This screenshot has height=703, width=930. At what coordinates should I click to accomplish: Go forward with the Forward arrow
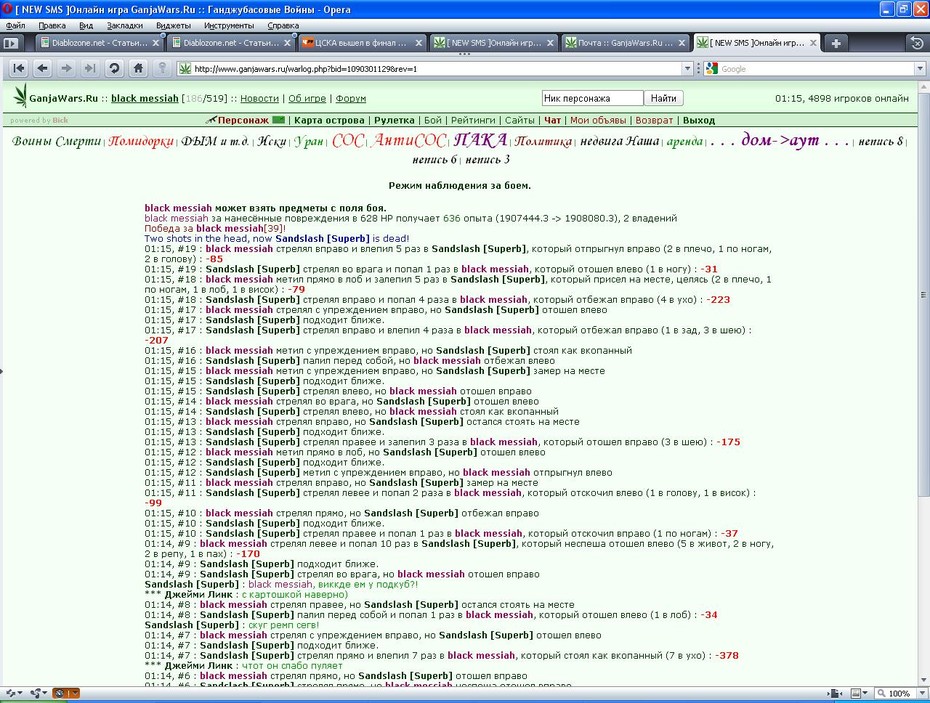[66, 68]
